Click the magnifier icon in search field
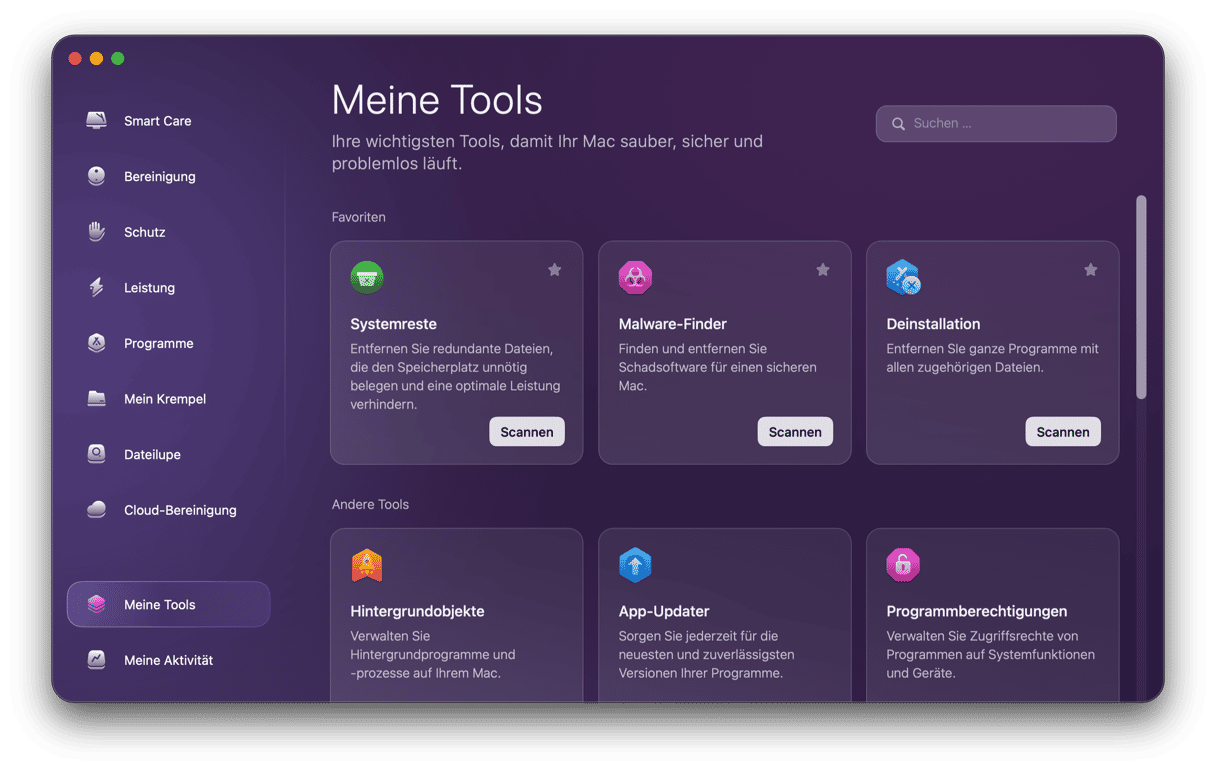This screenshot has height=771, width=1216. [898, 124]
